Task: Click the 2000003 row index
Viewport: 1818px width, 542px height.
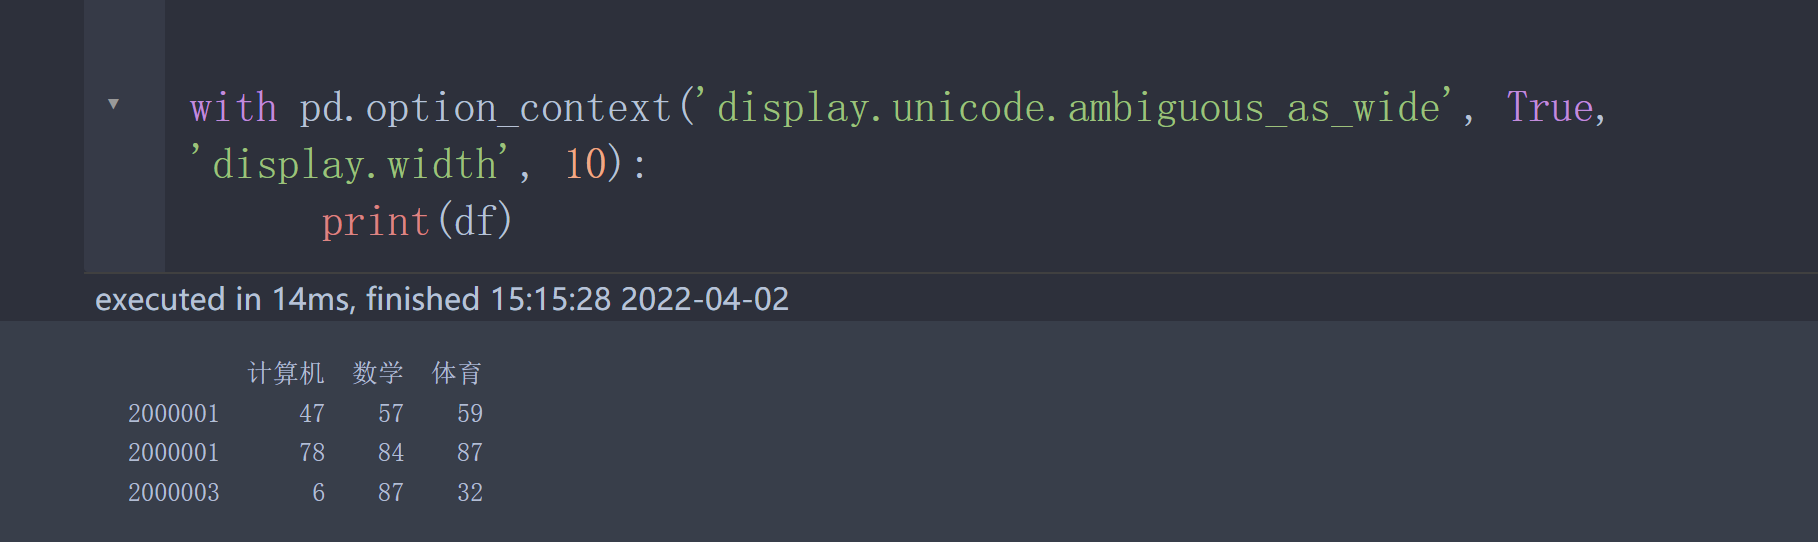Action: (174, 492)
